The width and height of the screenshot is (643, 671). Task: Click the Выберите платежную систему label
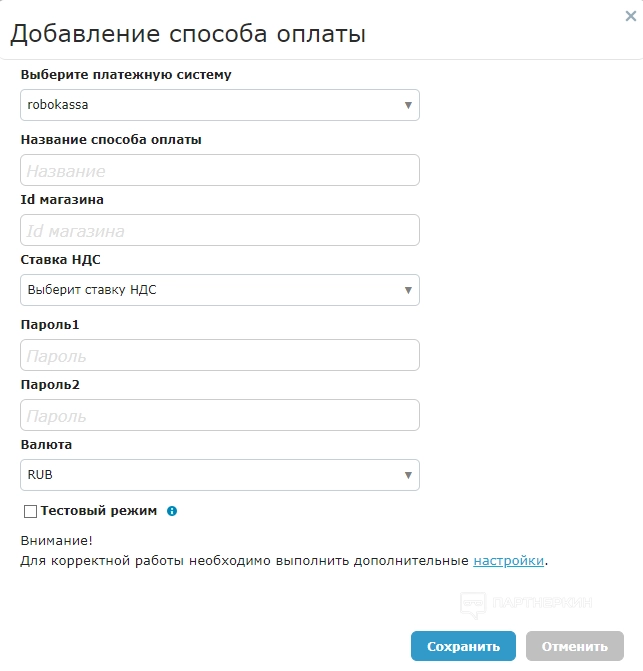tap(126, 75)
